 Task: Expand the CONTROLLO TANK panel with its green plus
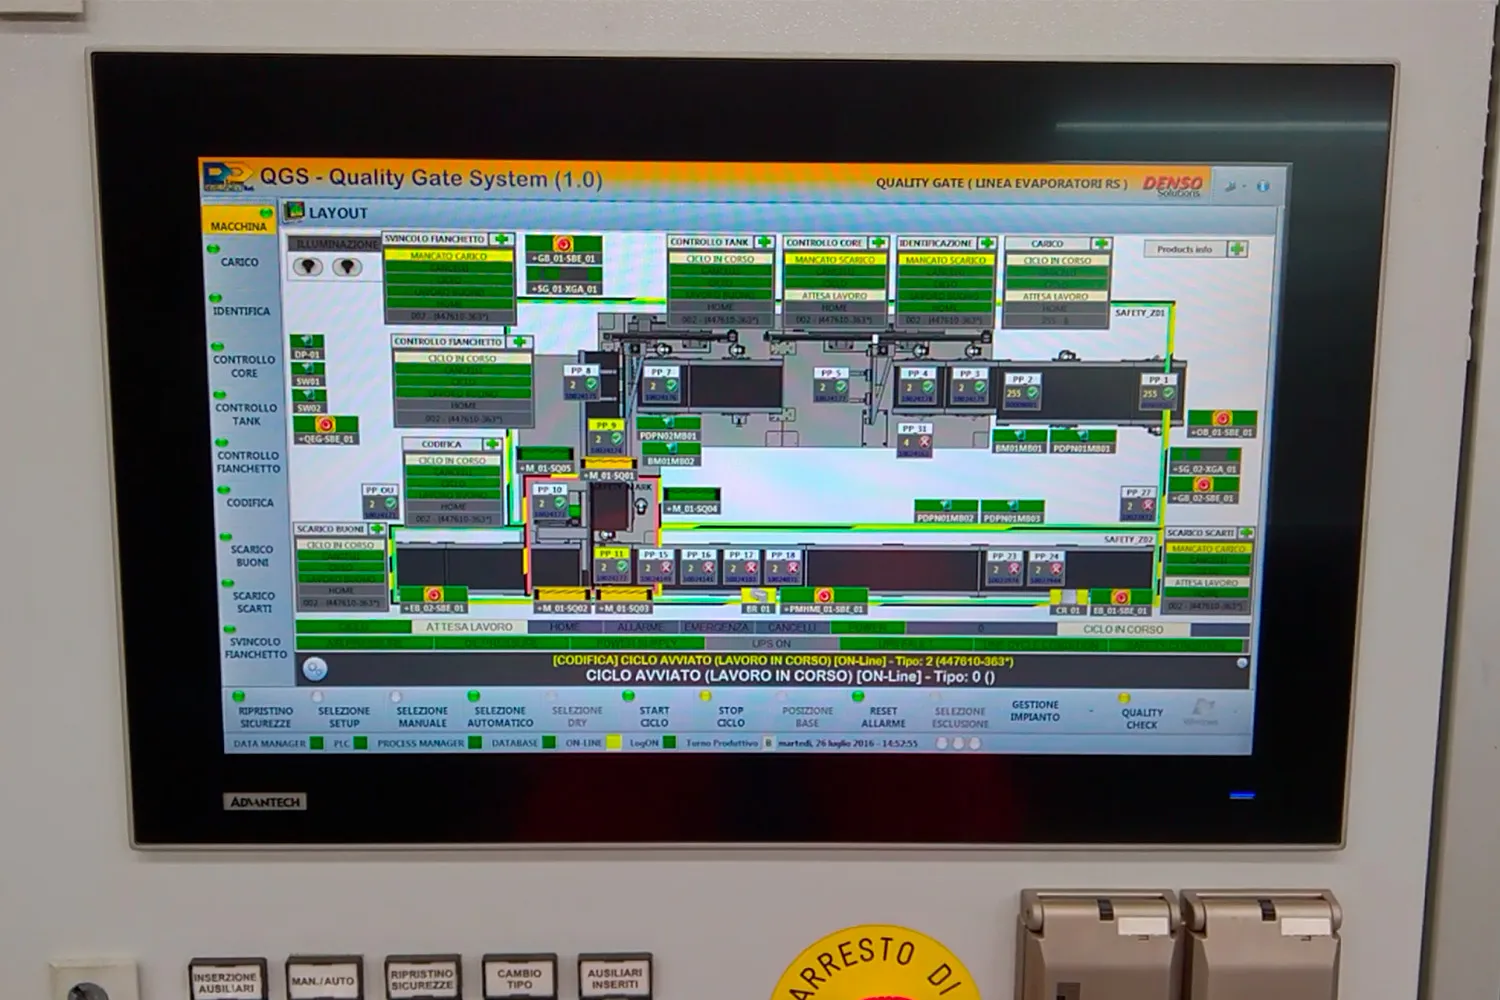tap(765, 242)
